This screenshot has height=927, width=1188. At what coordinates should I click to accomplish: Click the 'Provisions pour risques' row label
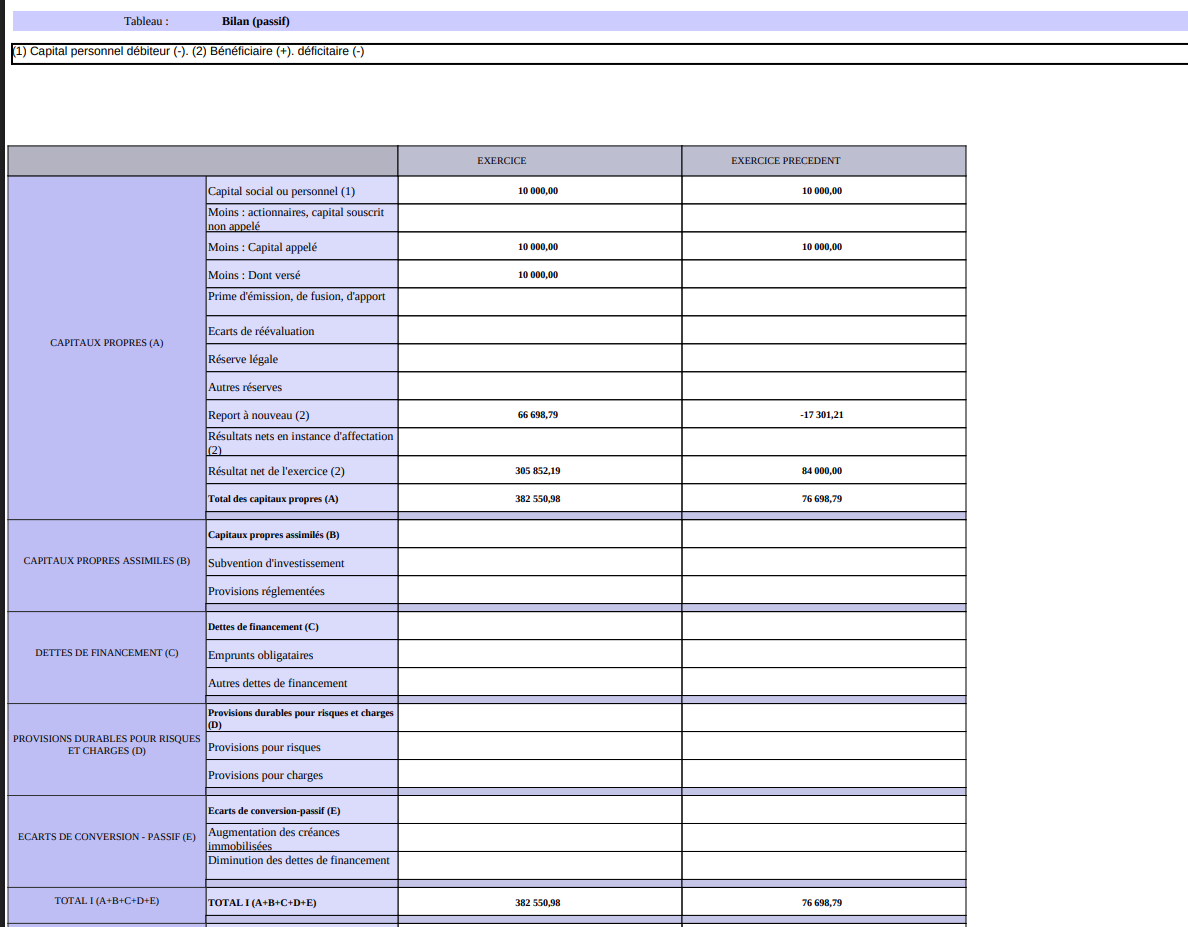tap(264, 747)
